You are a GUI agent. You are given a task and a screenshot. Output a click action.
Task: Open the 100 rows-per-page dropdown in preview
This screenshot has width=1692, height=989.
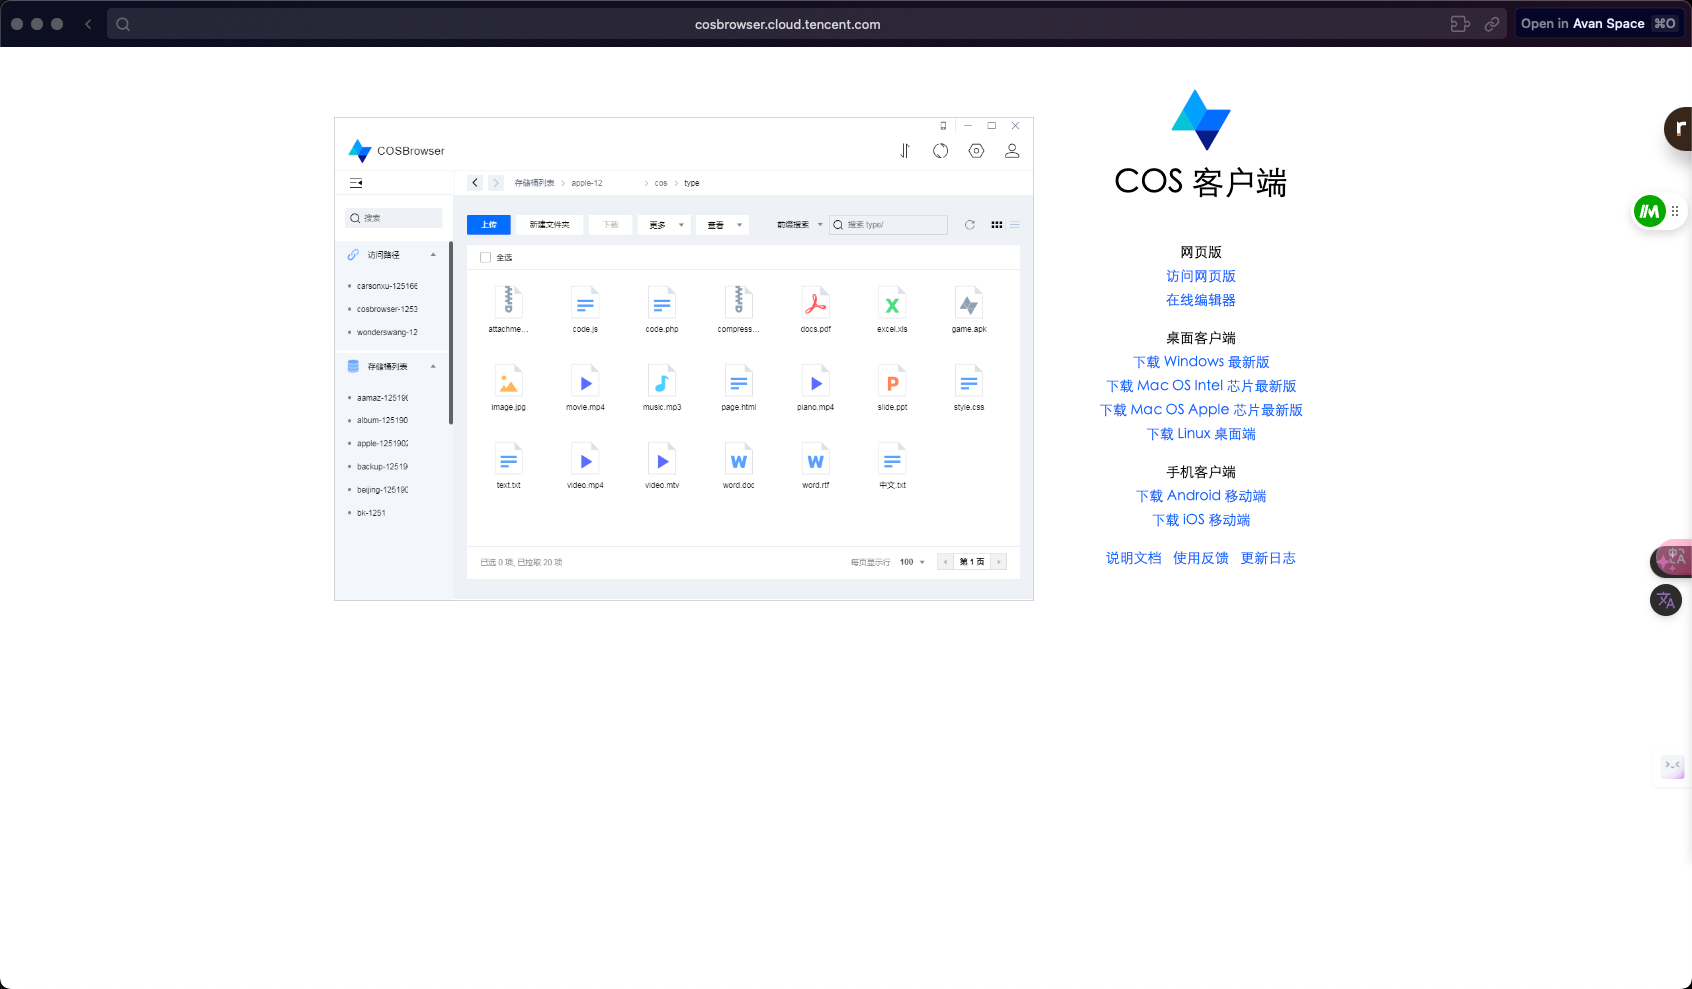(912, 562)
